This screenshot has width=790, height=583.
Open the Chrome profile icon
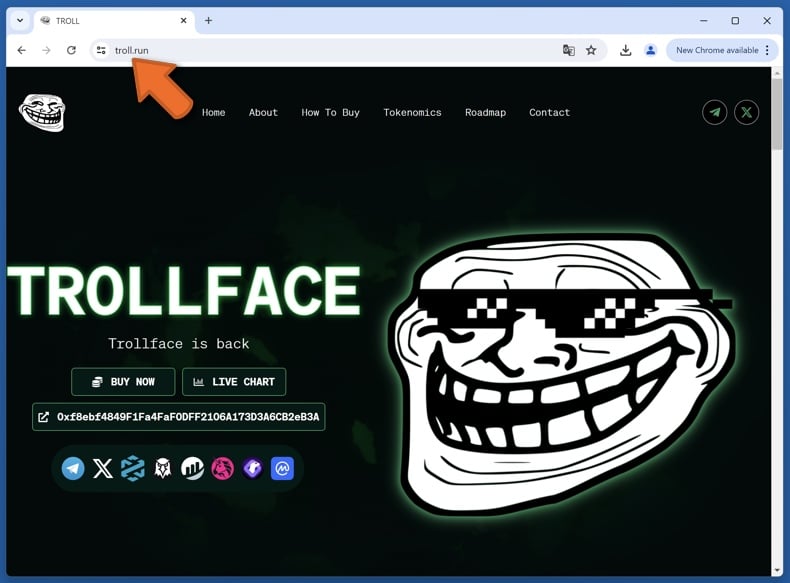pyautogui.click(x=650, y=50)
